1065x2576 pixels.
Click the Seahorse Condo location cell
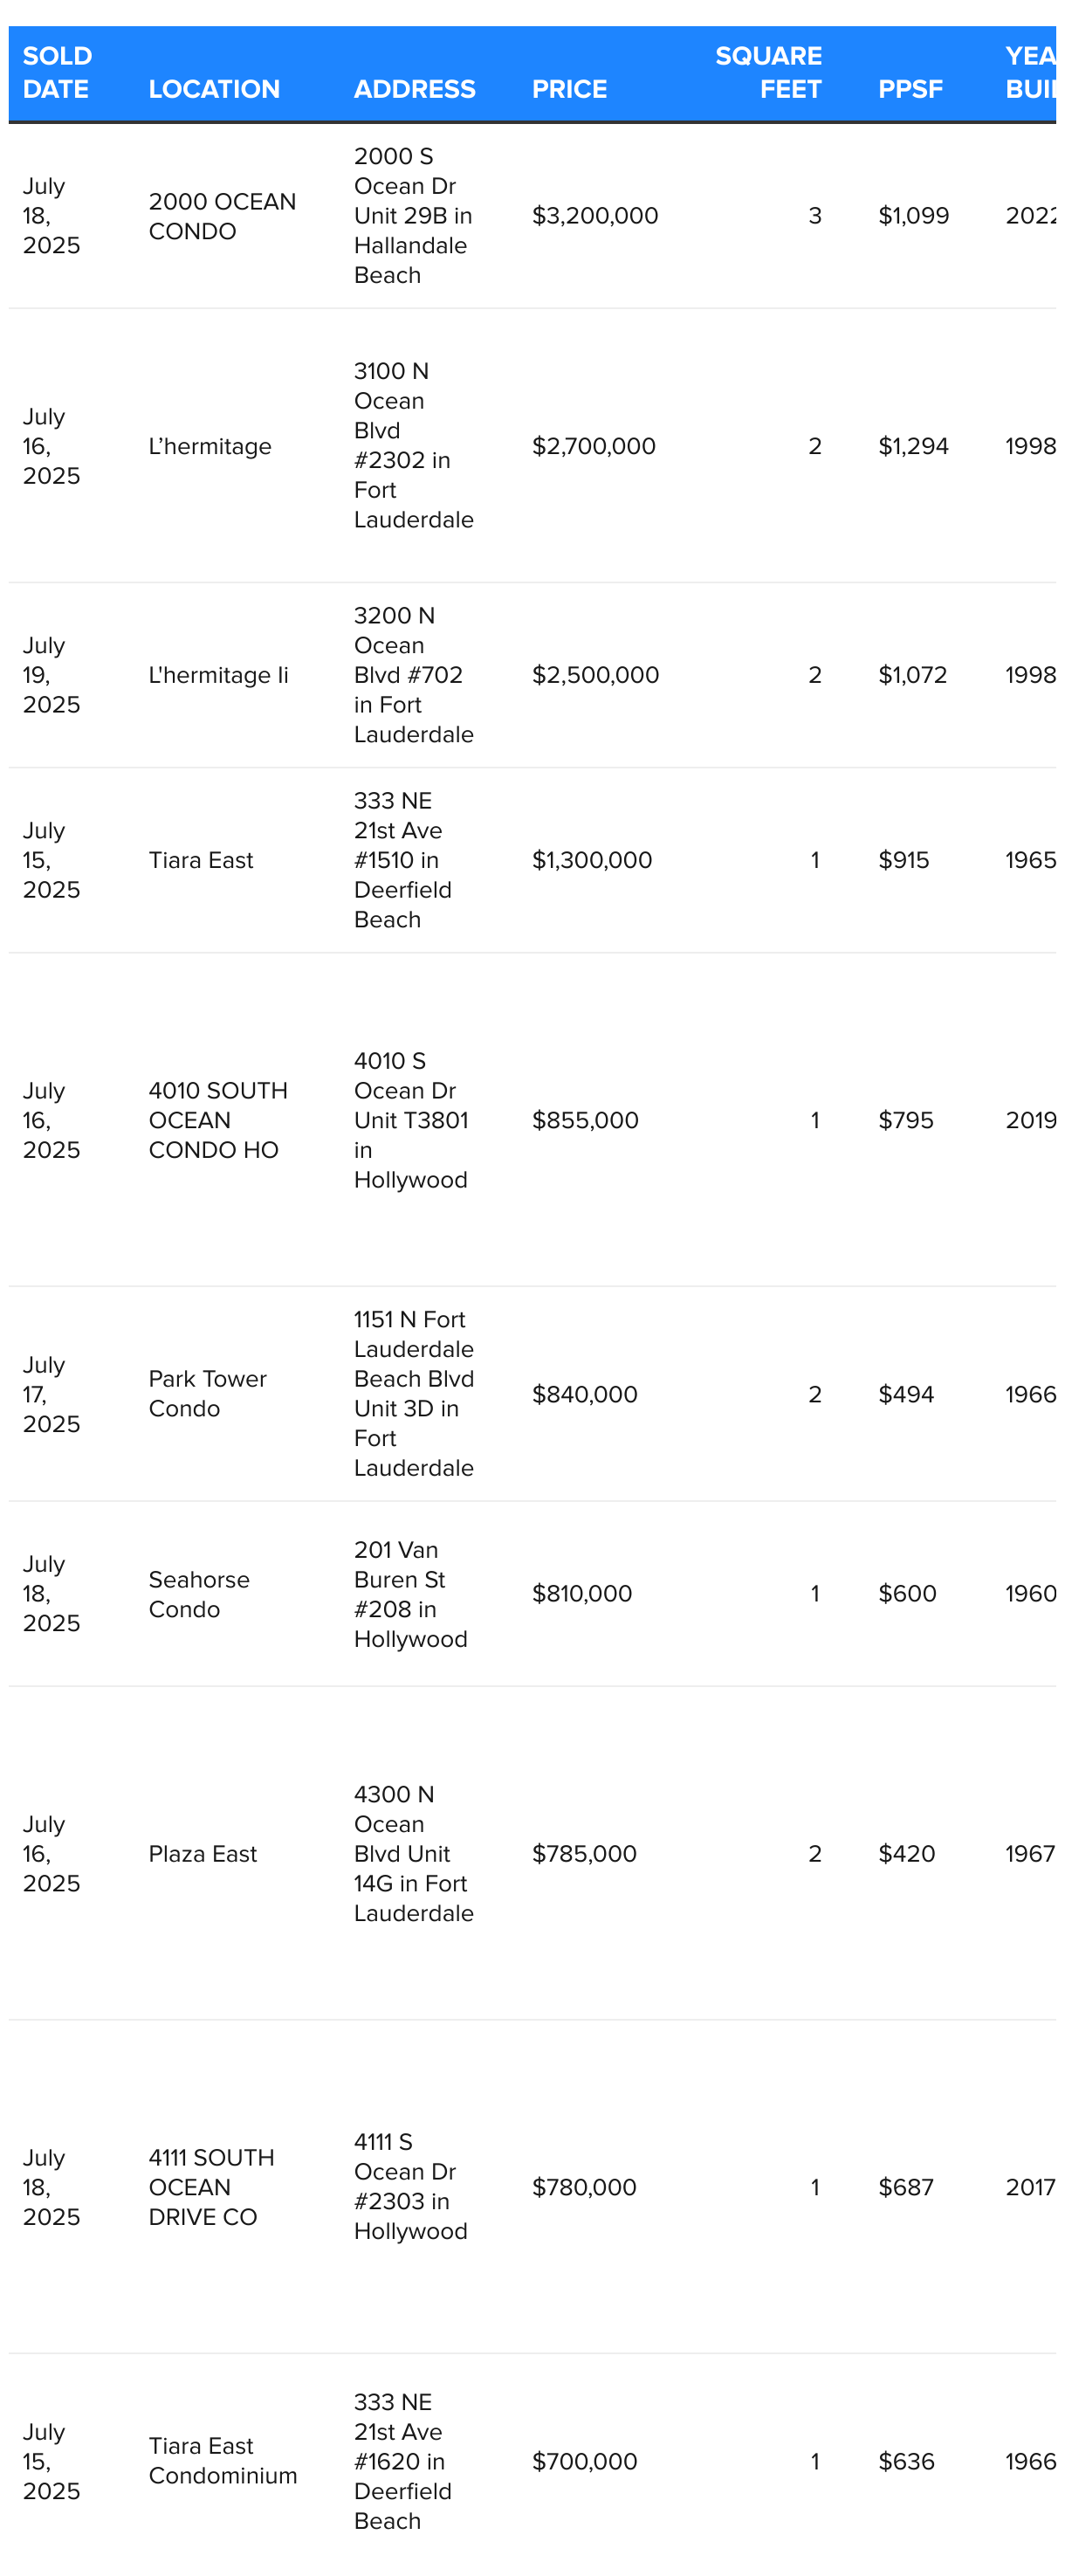199,1594
